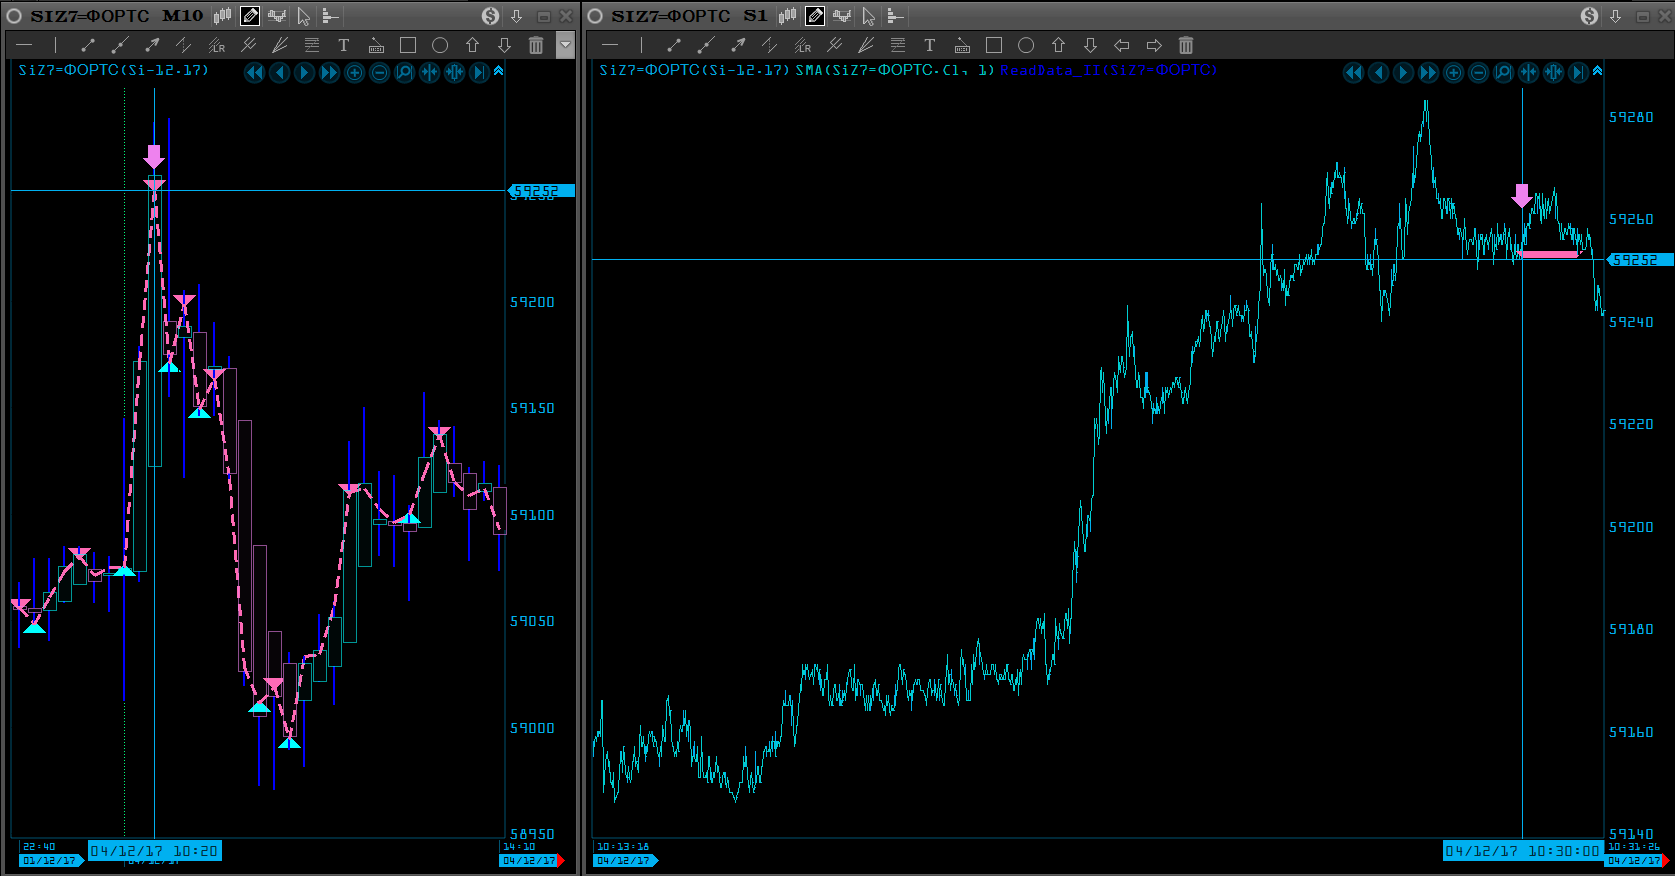The width and height of the screenshot is (1675, 876).
Task: Toggle candlestick chart type in S1 window
Action: click(788, 16)
